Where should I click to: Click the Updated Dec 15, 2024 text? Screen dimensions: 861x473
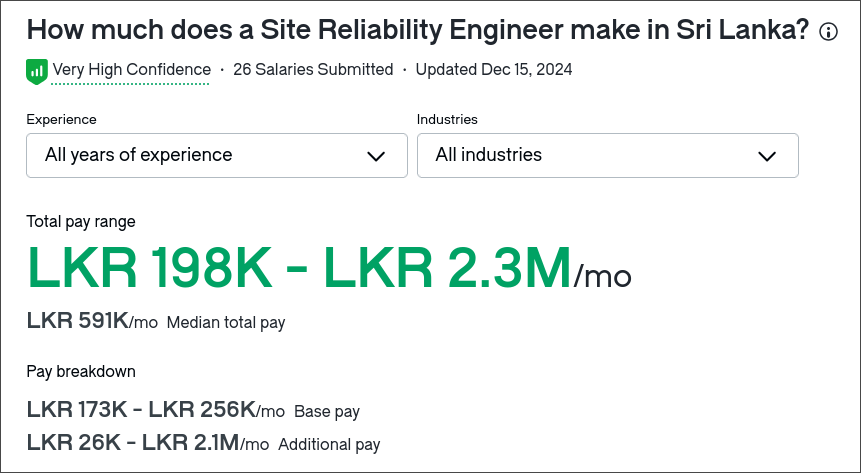tap(494, 70)
